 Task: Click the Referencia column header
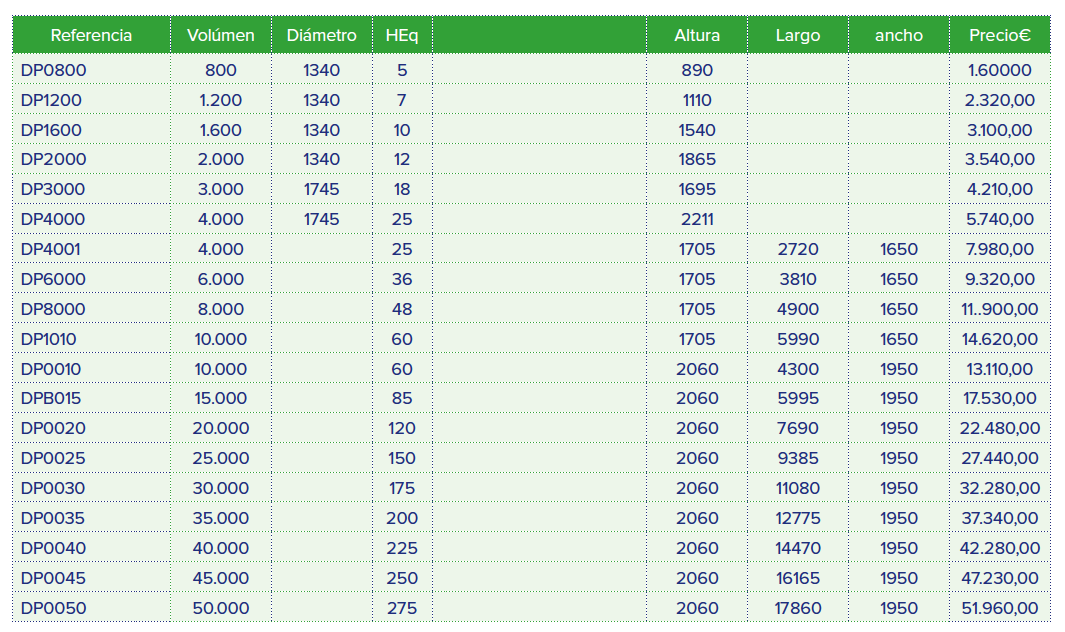91,35
